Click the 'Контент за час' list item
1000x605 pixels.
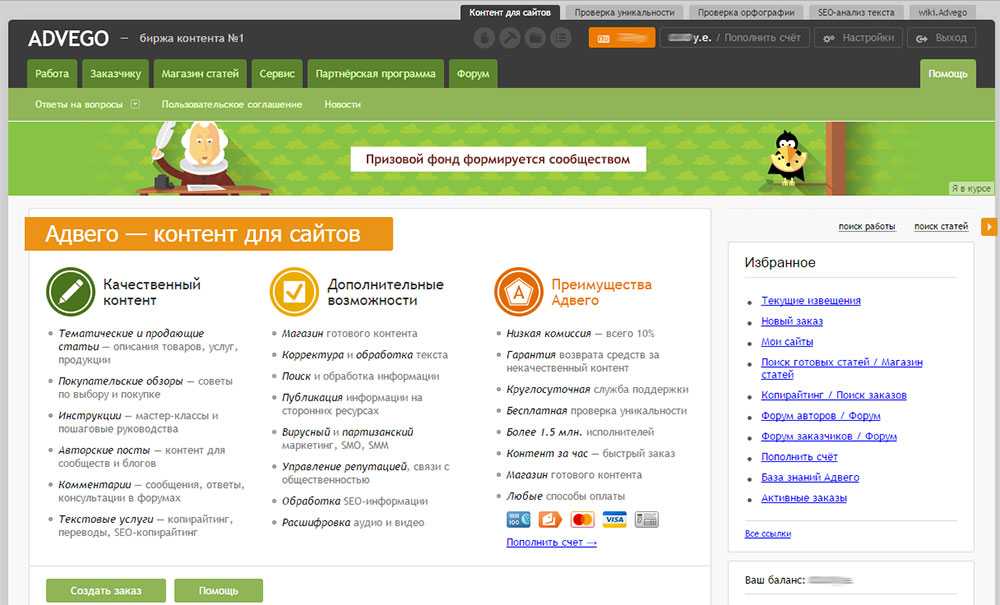click(591, 453)
